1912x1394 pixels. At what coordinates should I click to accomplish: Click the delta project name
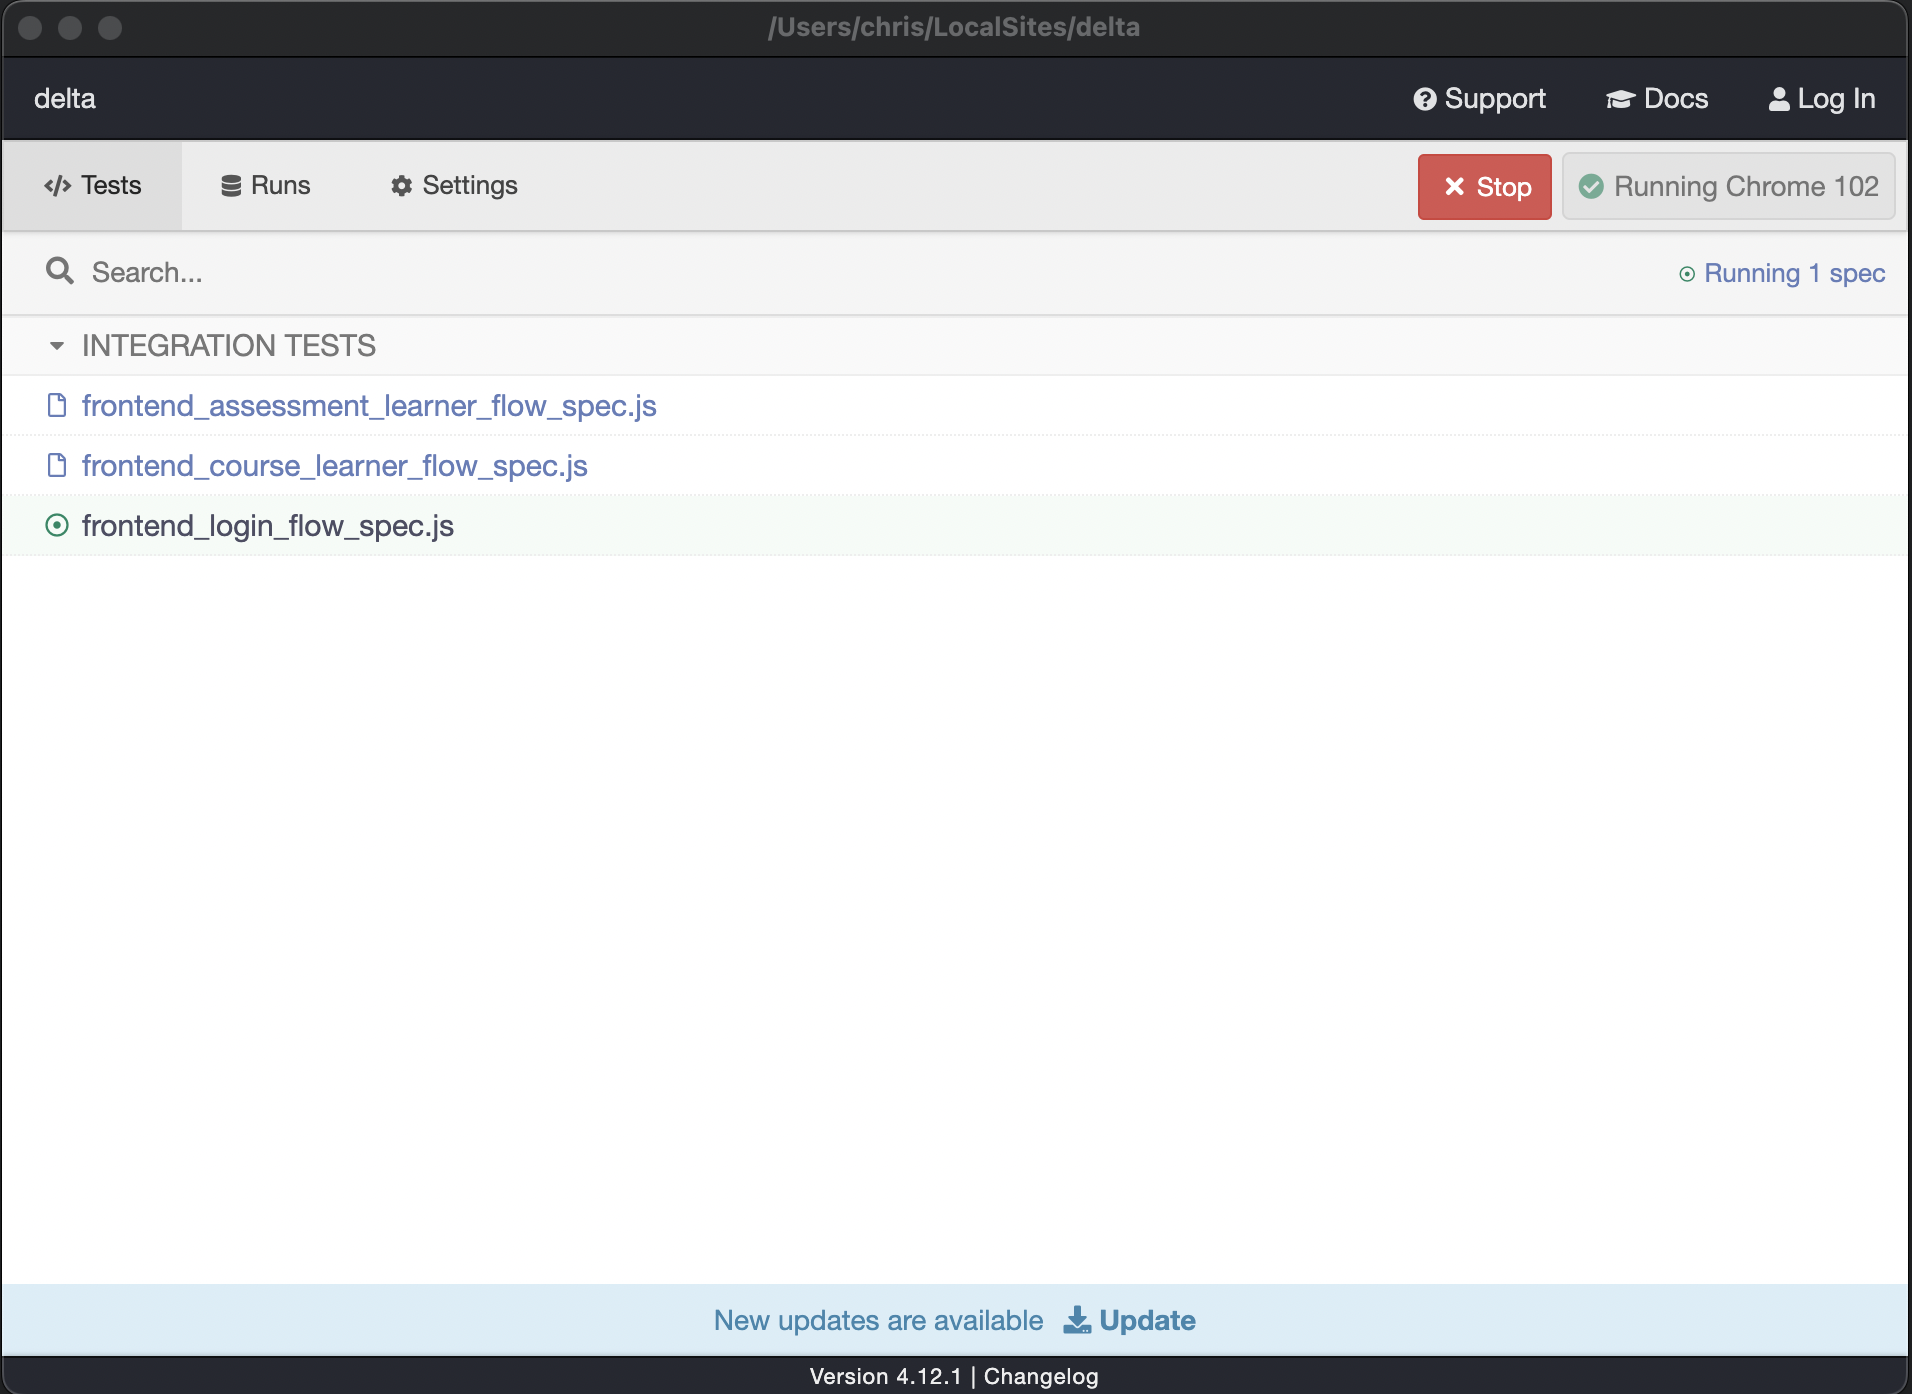pos(65,99)
